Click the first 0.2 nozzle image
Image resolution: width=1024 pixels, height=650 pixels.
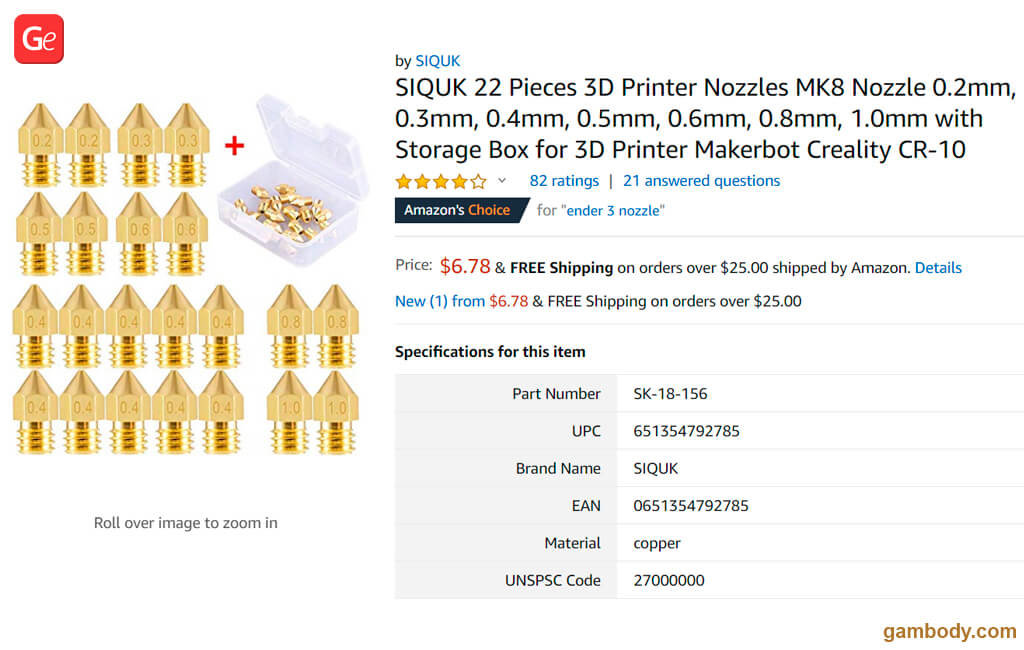(x=41, y=143)
